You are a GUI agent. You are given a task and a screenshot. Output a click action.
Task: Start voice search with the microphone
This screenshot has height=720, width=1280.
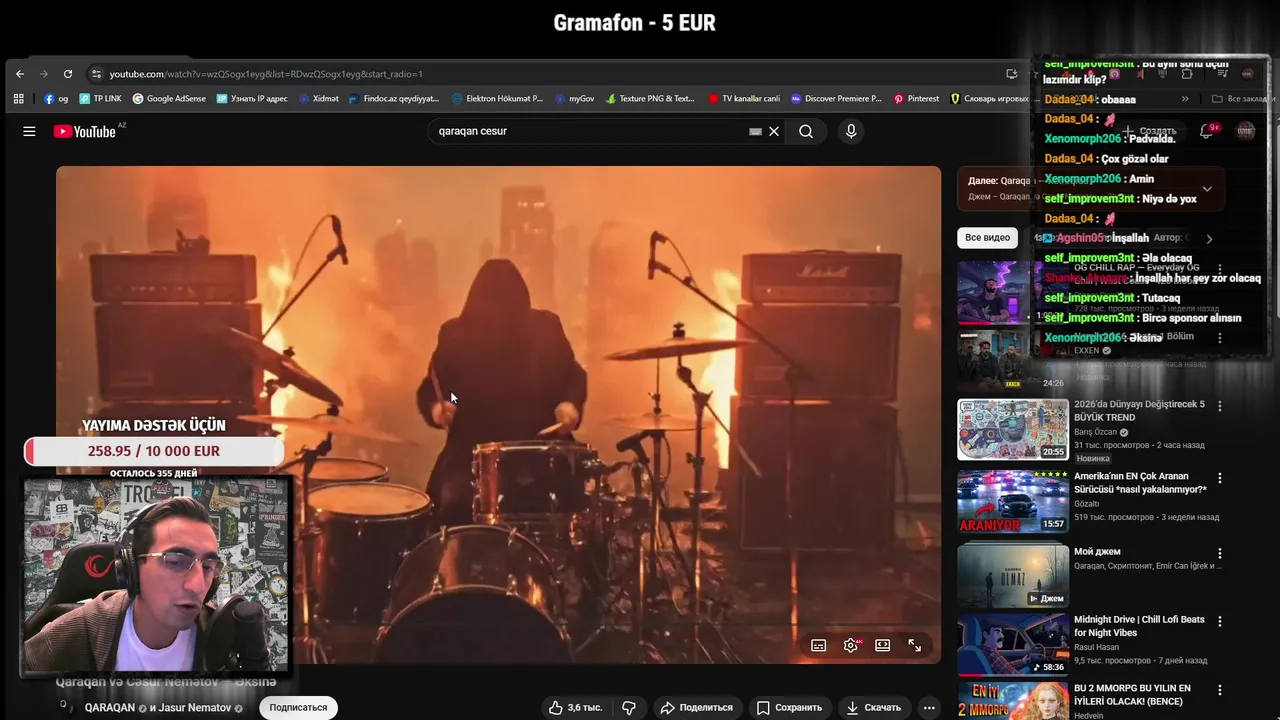[851, 131]
